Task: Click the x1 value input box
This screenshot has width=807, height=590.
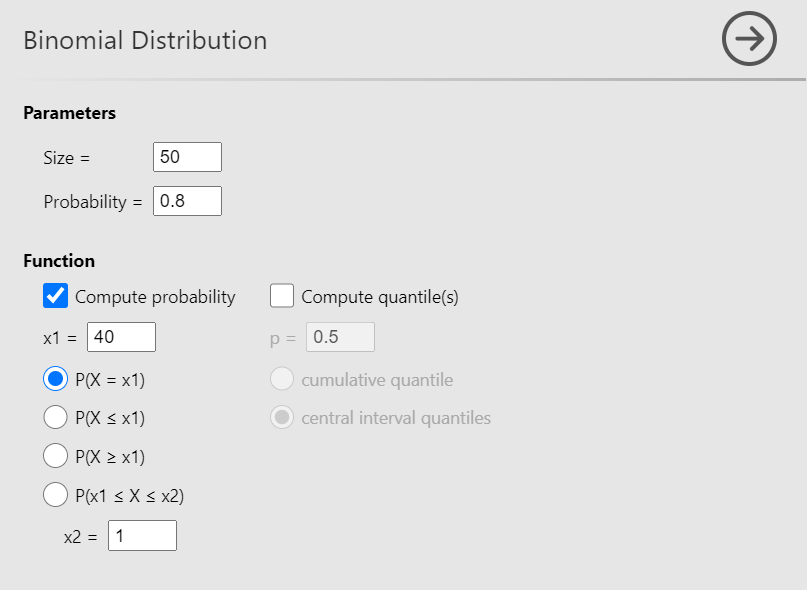Action: pyautogui.click(x=121, y=337)
